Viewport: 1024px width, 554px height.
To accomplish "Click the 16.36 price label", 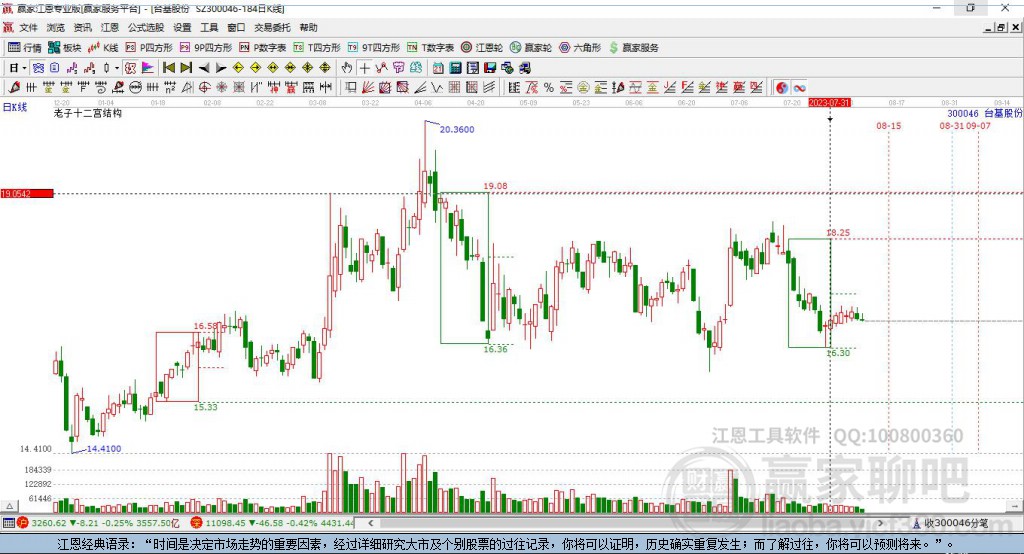I will [495, 350].
